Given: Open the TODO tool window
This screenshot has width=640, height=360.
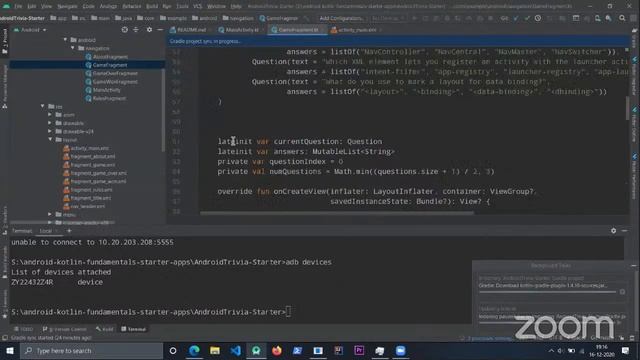Looking at the screenshot, I should 24,329.
